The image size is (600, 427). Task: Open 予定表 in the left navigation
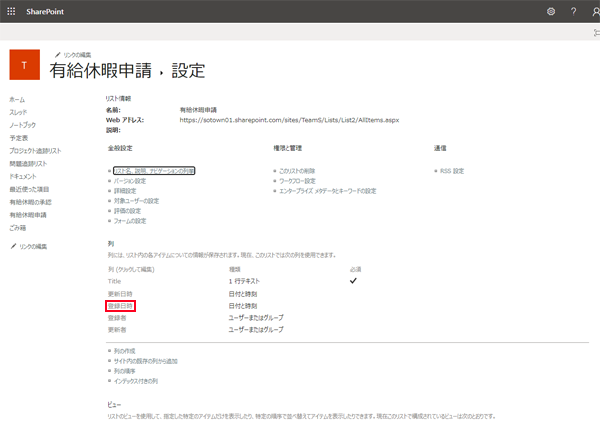coord(19,138)
